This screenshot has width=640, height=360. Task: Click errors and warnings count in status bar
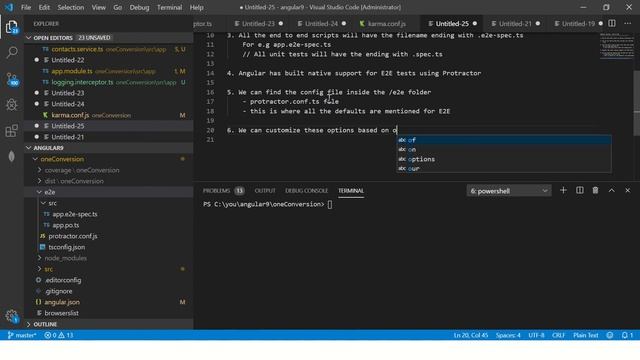tap(58, 335)
